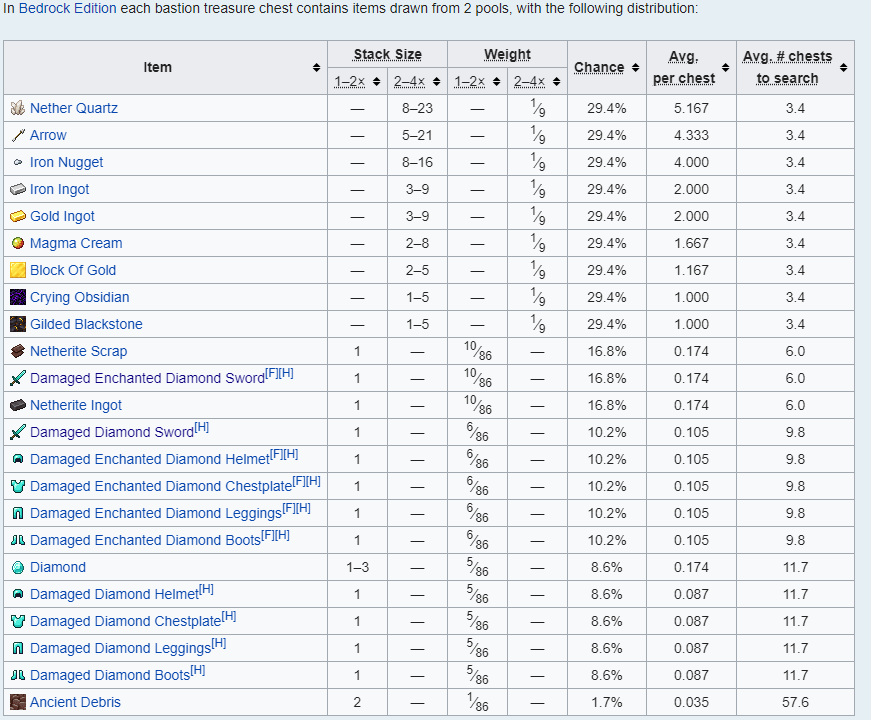The height and width of the screenshot is (720, 871).
Task: Click the Crying Obsidian block icon
Action: coord(17,297)
